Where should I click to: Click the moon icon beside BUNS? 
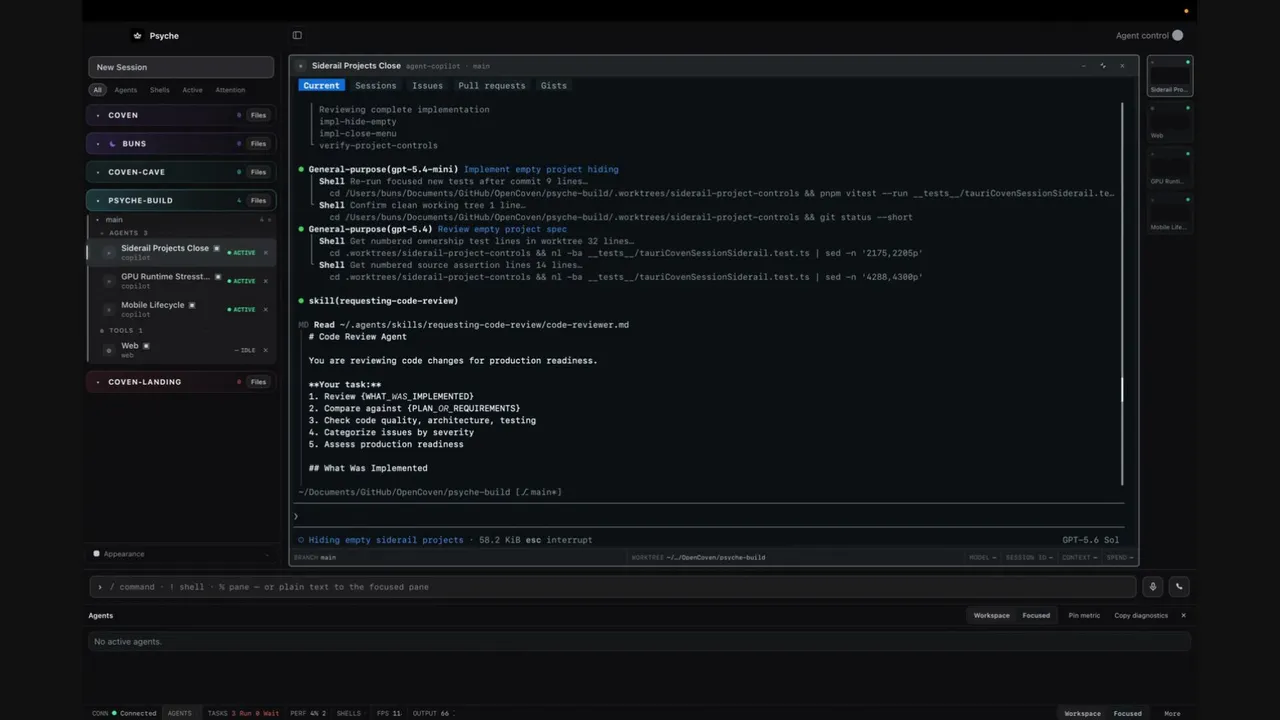[112, 143]
